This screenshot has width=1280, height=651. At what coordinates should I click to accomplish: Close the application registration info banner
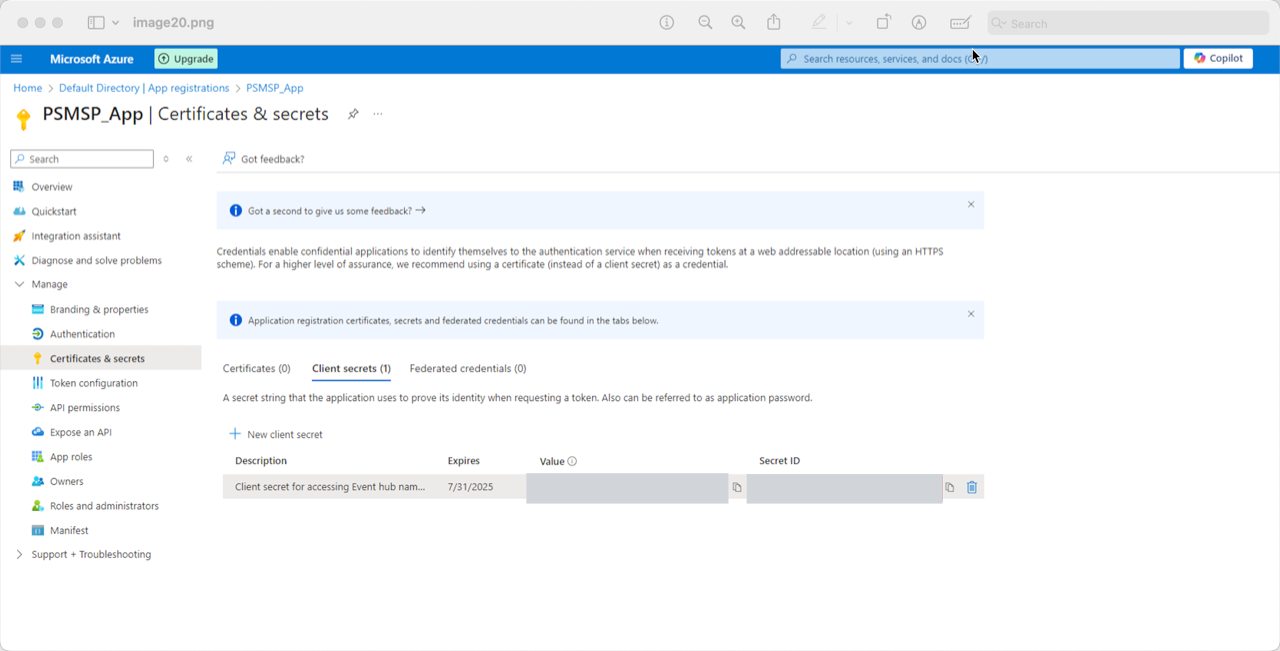tap(970, 314)
